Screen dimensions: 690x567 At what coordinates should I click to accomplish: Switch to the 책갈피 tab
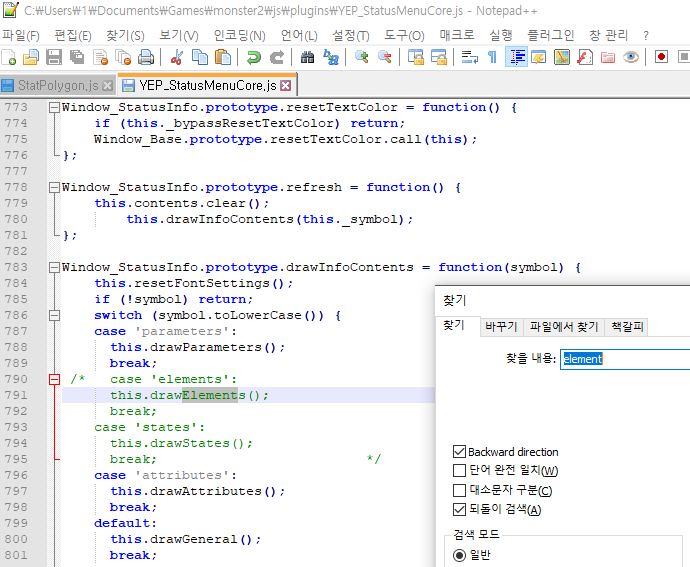[x=627, y=327]
